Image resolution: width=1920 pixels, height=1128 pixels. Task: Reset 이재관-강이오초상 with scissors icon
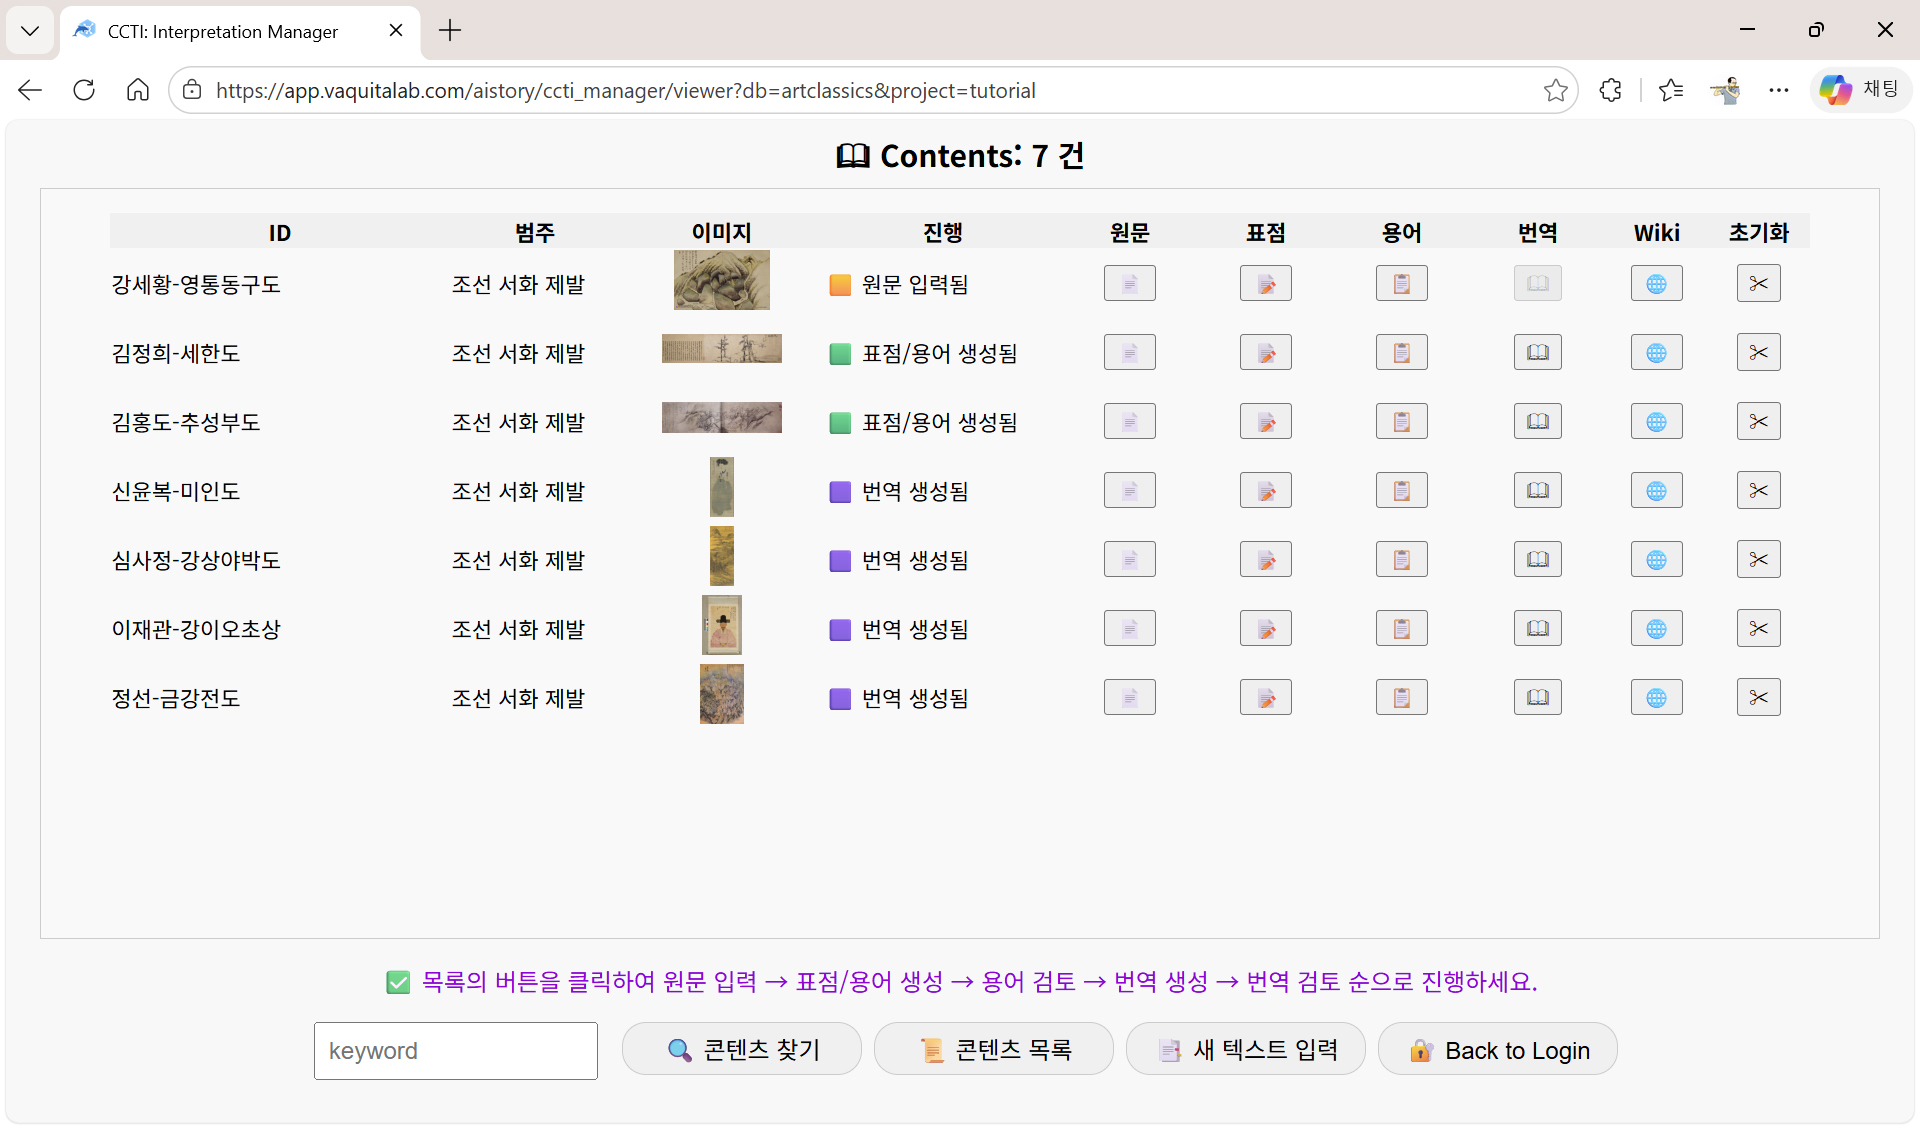[1758, 629]
